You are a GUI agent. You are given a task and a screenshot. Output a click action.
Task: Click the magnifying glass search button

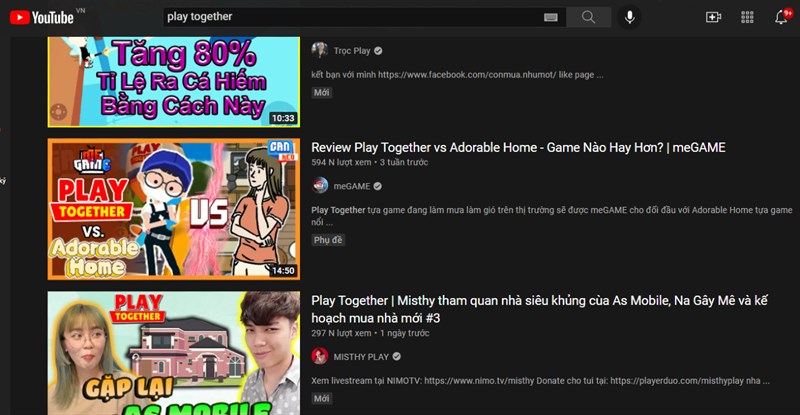click(x=588, y=17)
